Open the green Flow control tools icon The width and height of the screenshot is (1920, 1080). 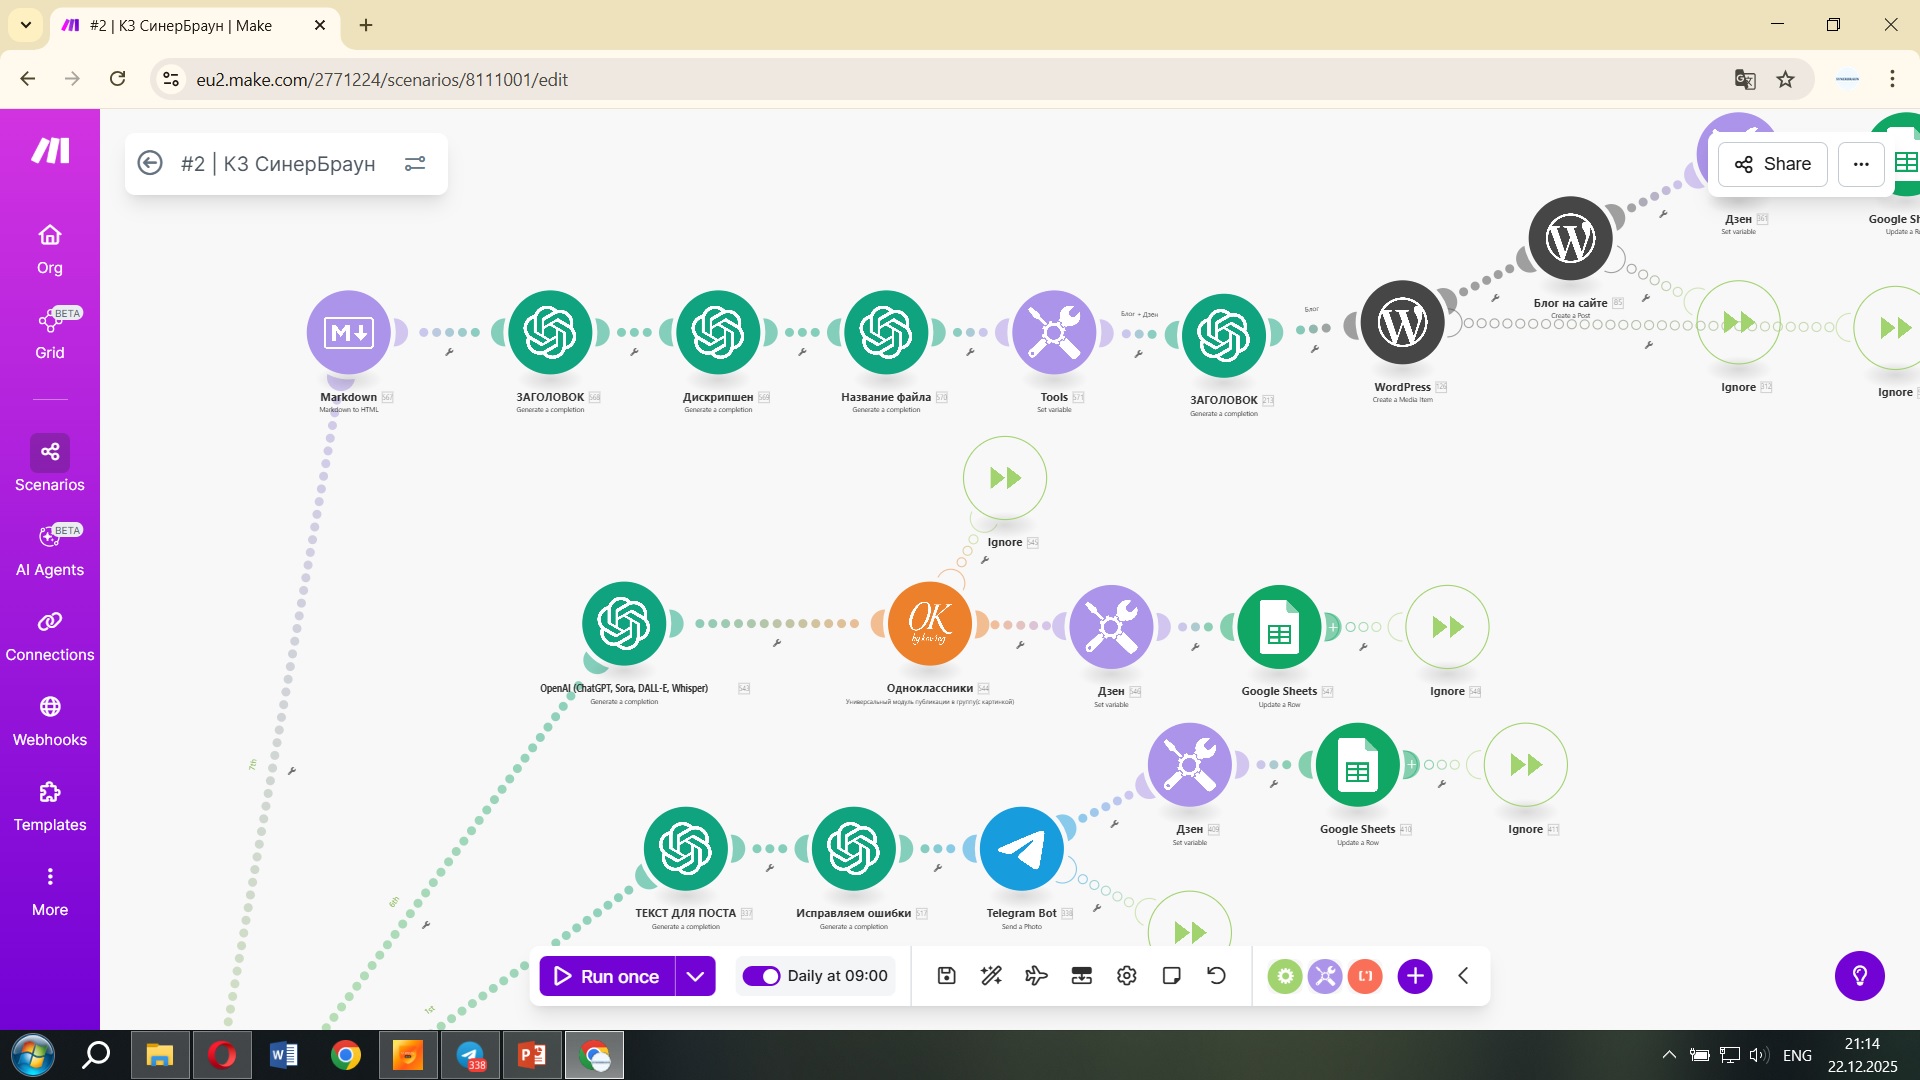coord(1285,976)
